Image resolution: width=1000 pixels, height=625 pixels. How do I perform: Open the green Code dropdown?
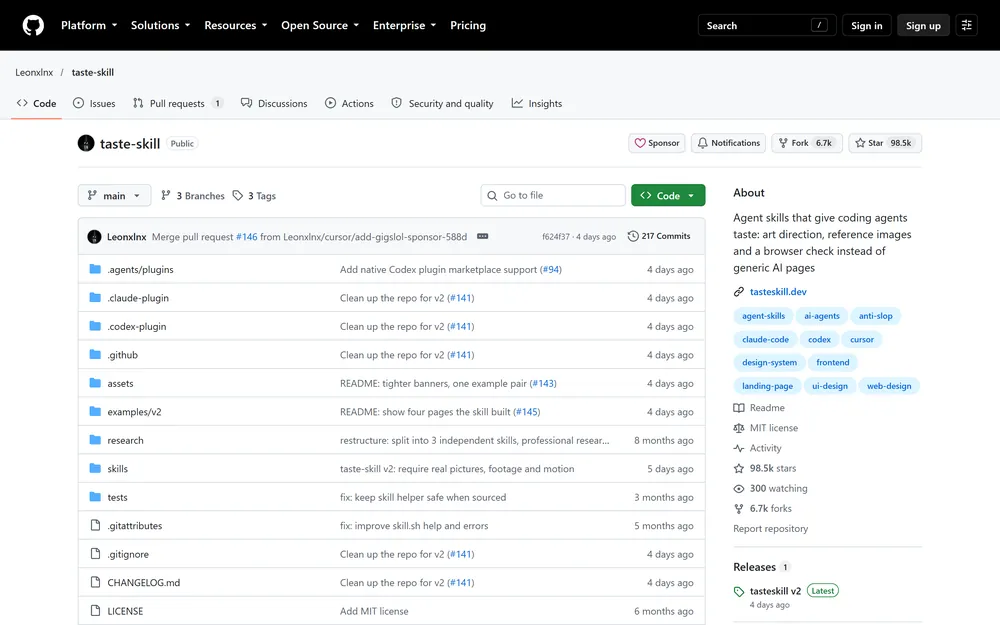click(668, 196)
